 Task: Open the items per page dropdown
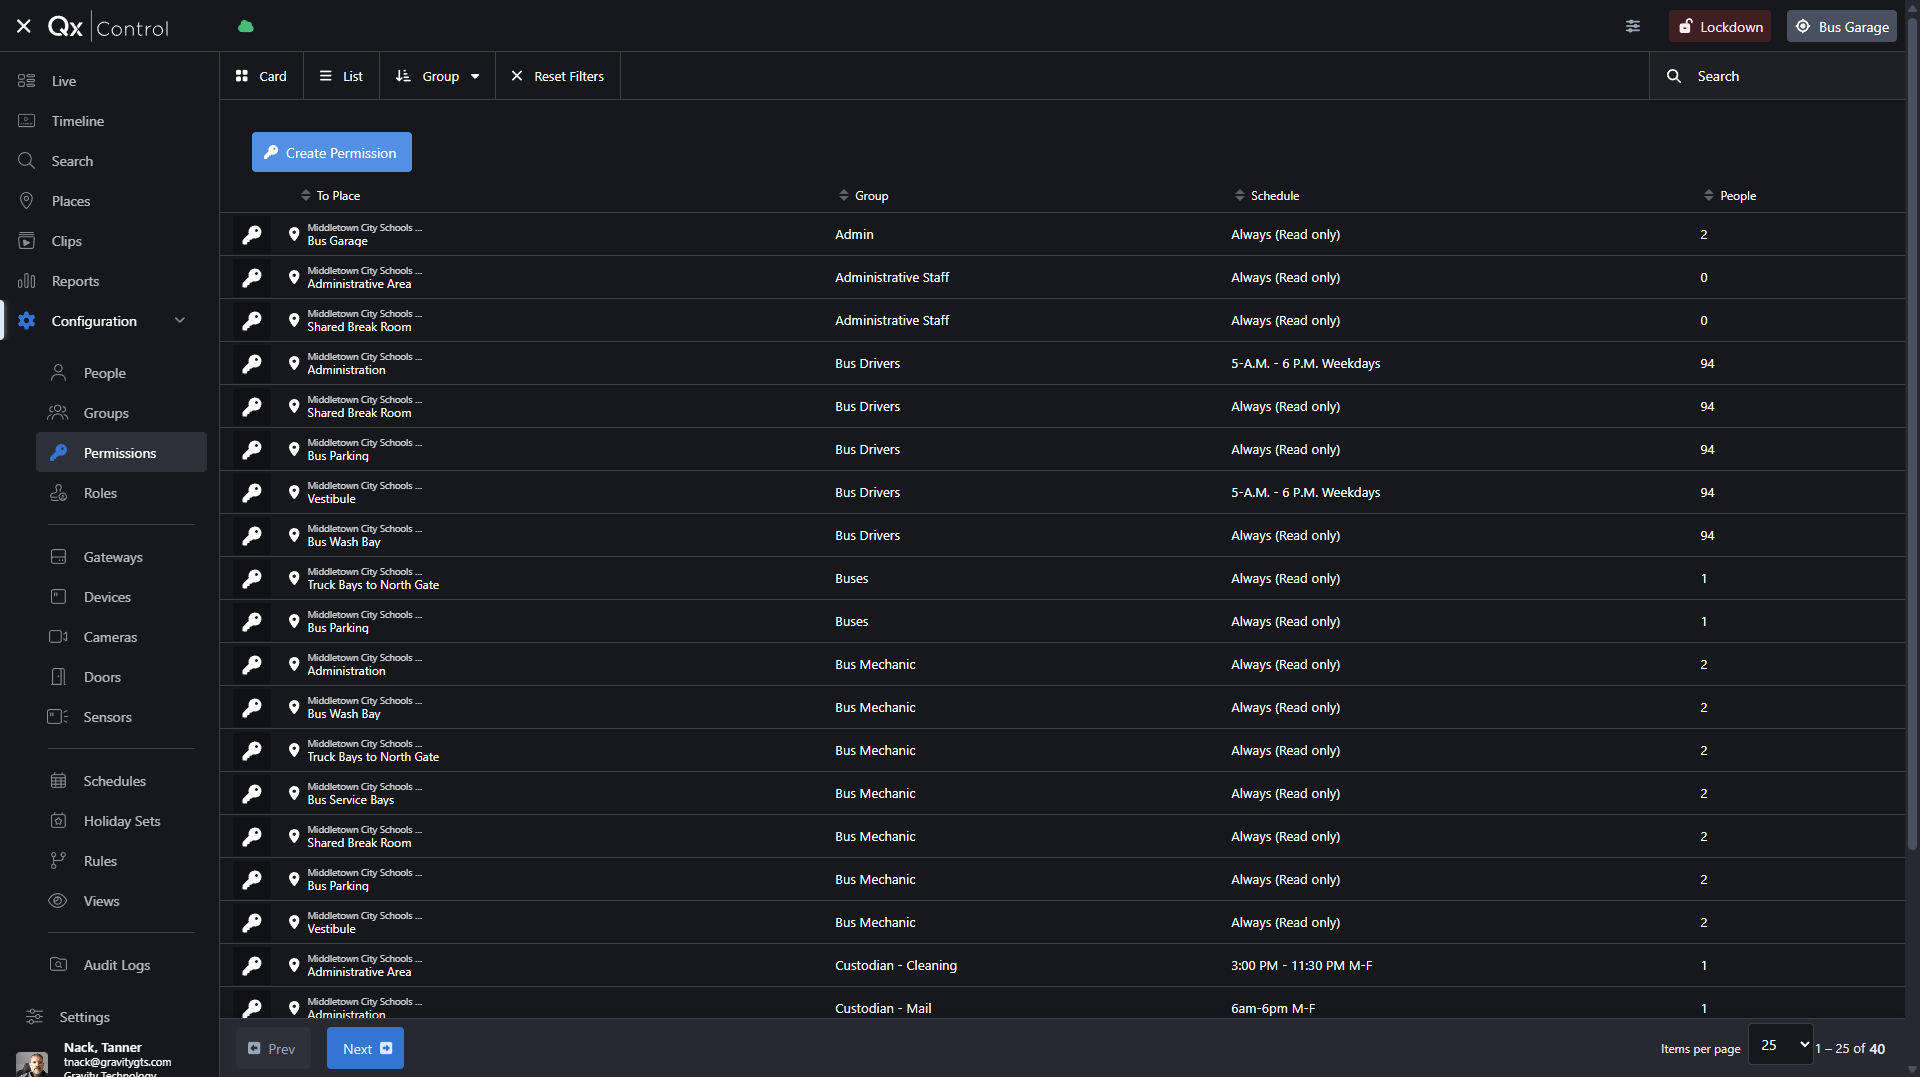click(1780, 1045)
